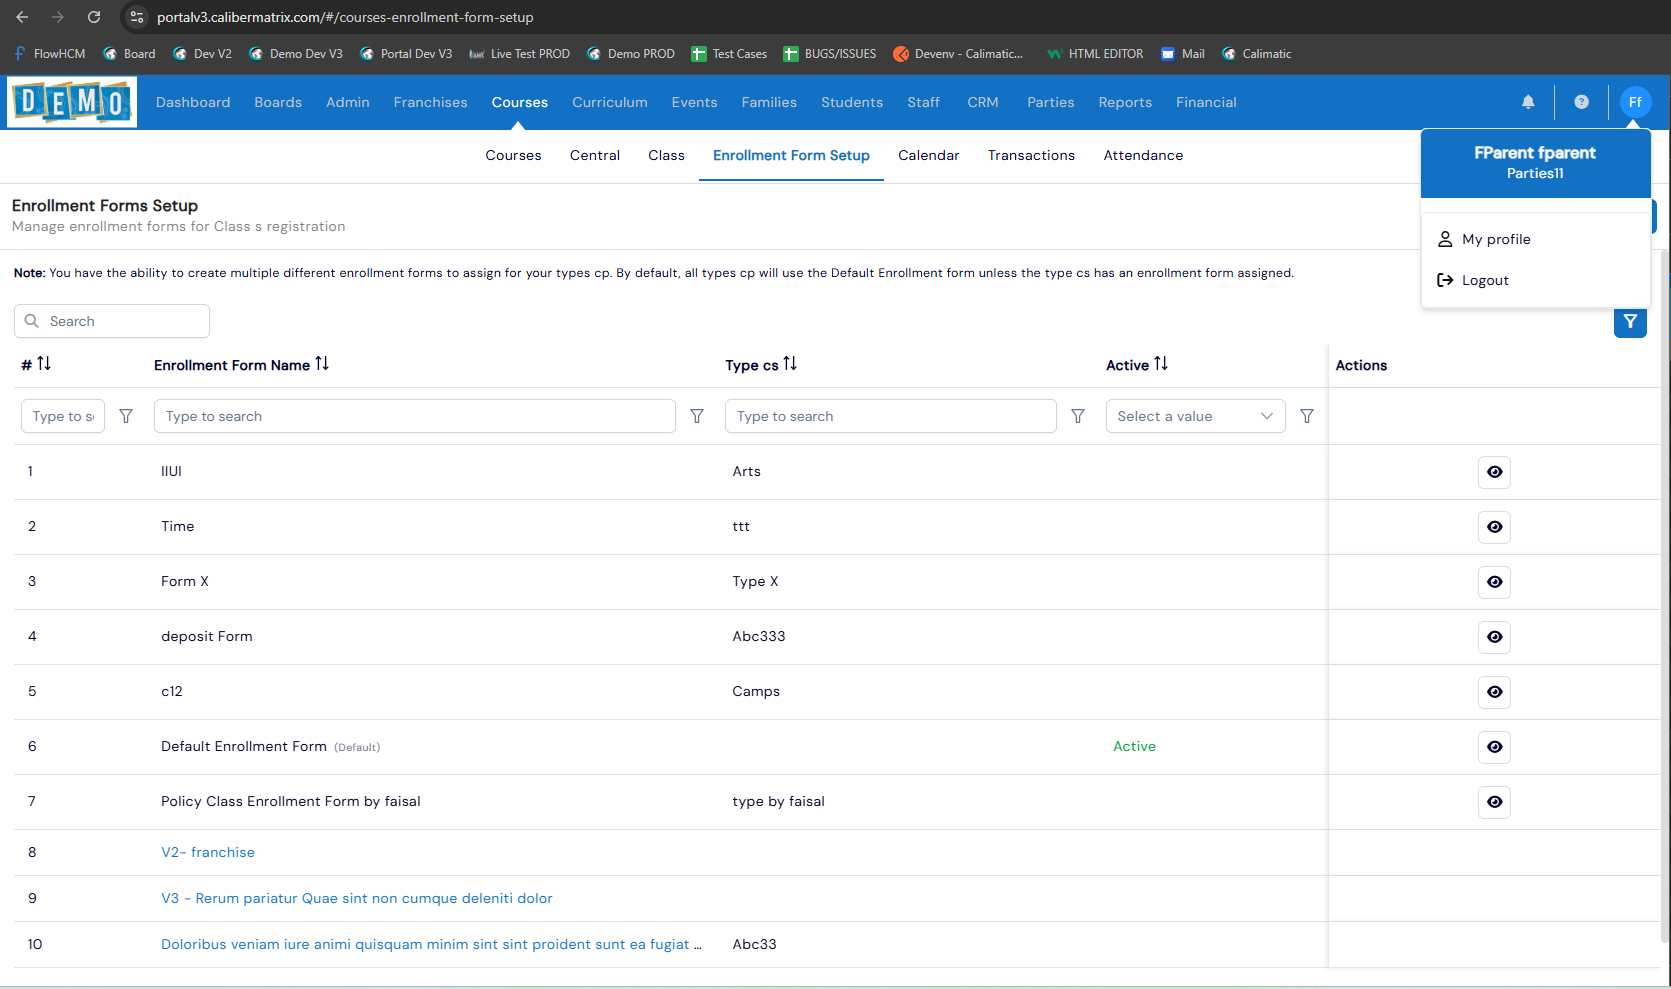Expand the Active Select a value dropdown

[1195, 416]
